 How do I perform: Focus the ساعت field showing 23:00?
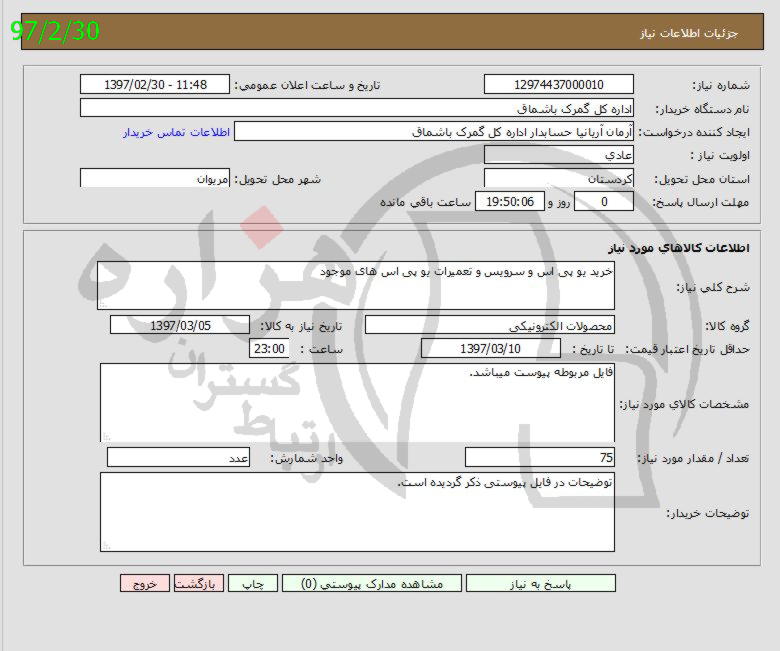[x=269, y=349]
